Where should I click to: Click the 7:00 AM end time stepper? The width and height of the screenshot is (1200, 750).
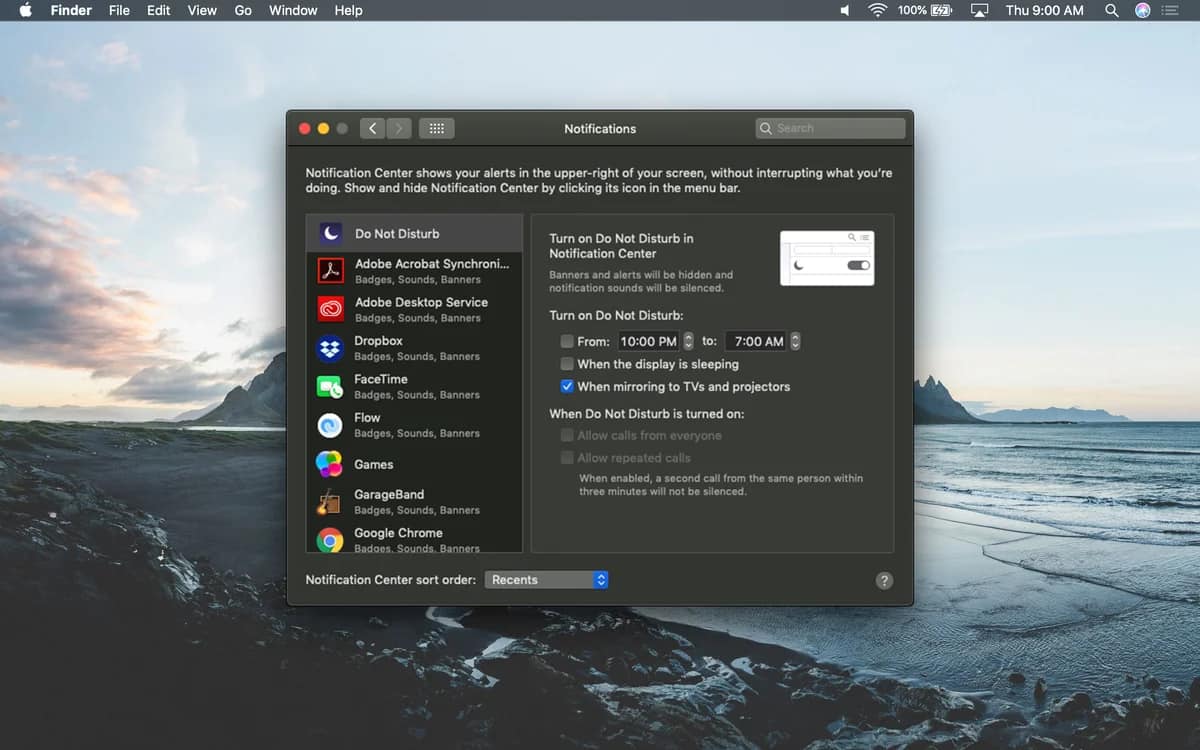[795, 342]
